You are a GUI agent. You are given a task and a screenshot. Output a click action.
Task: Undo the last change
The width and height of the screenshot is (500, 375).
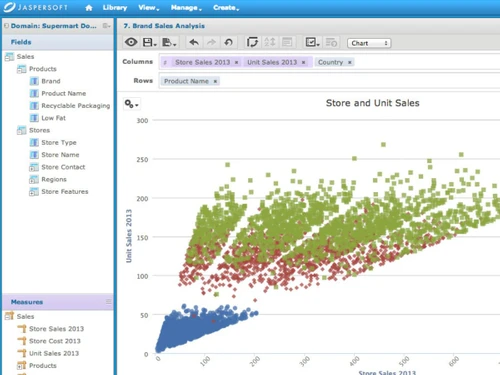click(194, 42)
